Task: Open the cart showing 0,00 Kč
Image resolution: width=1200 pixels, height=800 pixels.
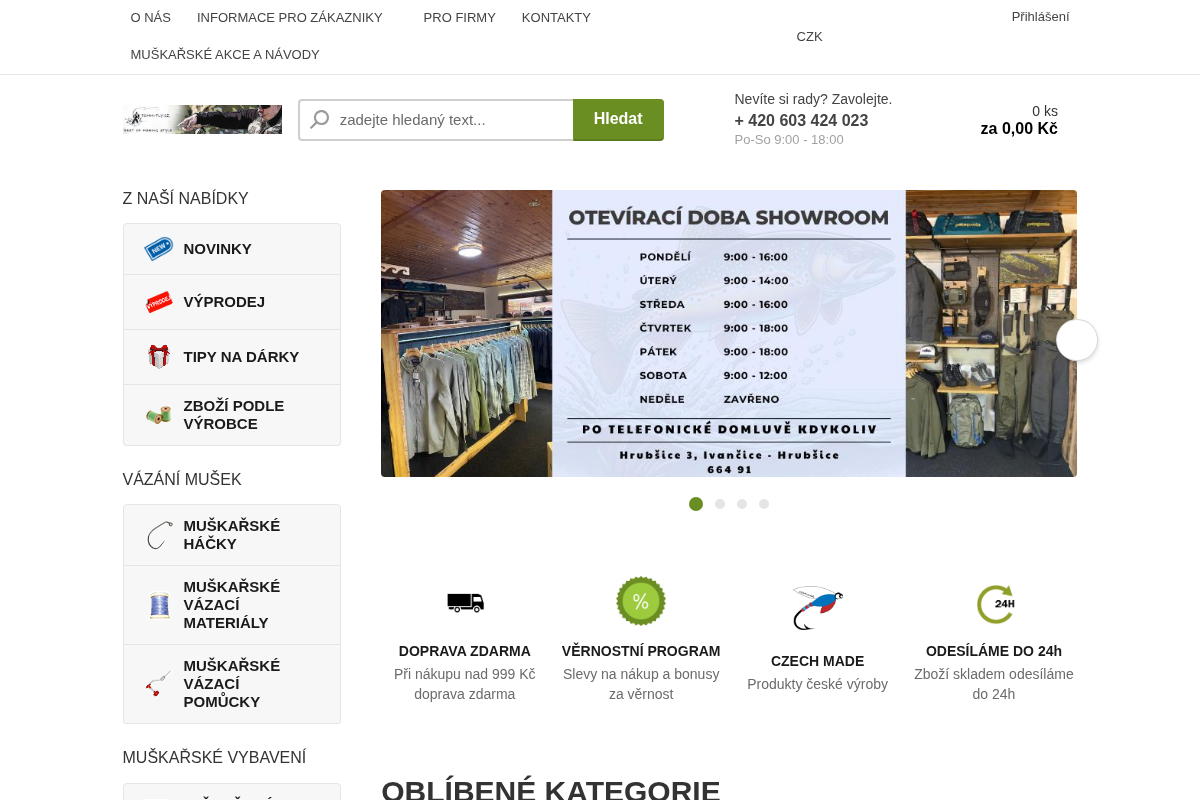Action: pos(1019,120)
